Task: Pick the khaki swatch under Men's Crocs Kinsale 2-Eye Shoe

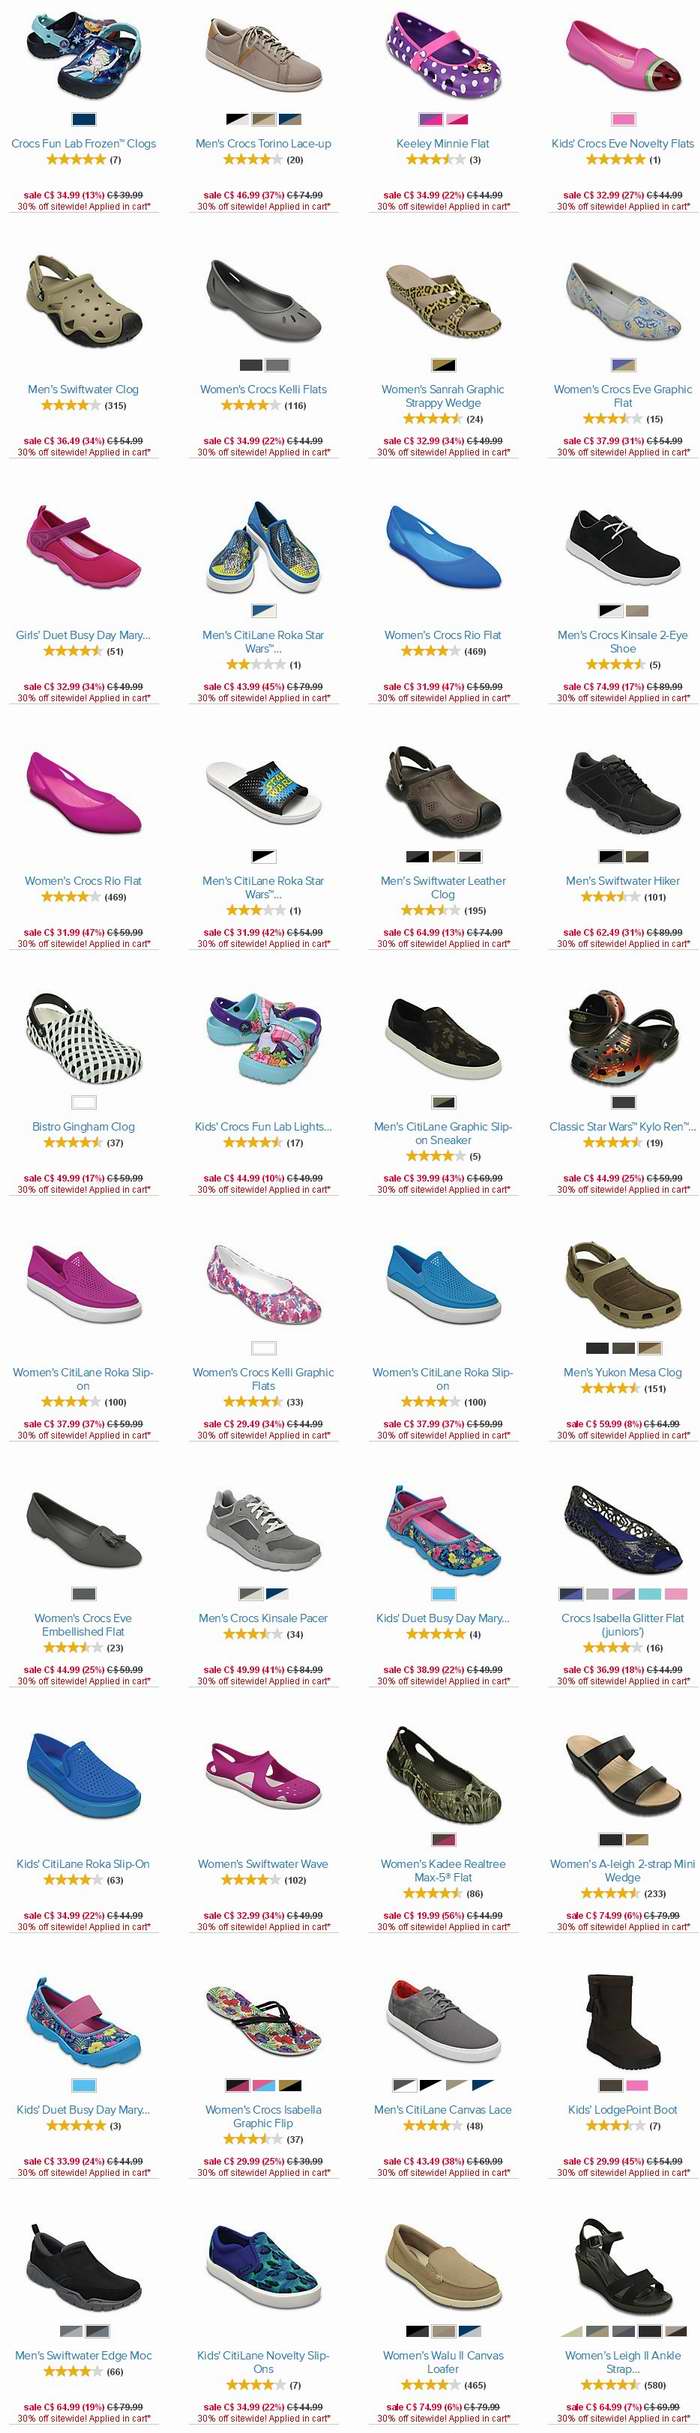Action: pyautogui.click(x=636, y=611)
